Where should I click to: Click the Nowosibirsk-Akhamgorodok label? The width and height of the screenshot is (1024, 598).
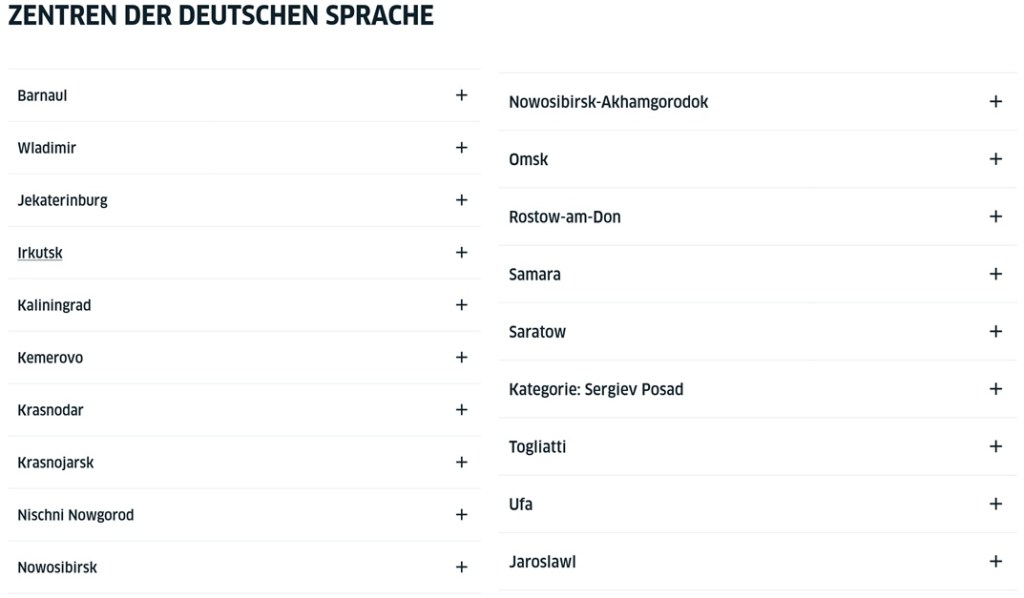point(608,102)
